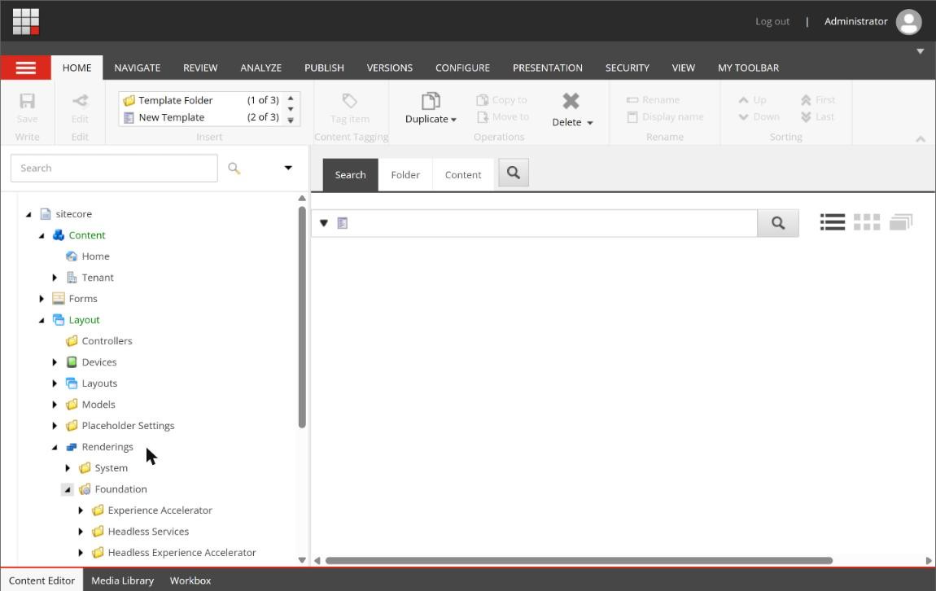Open the NAVIGATE ribbon tab
Viewport: 936px width, 591px height.
click(137, 68)
